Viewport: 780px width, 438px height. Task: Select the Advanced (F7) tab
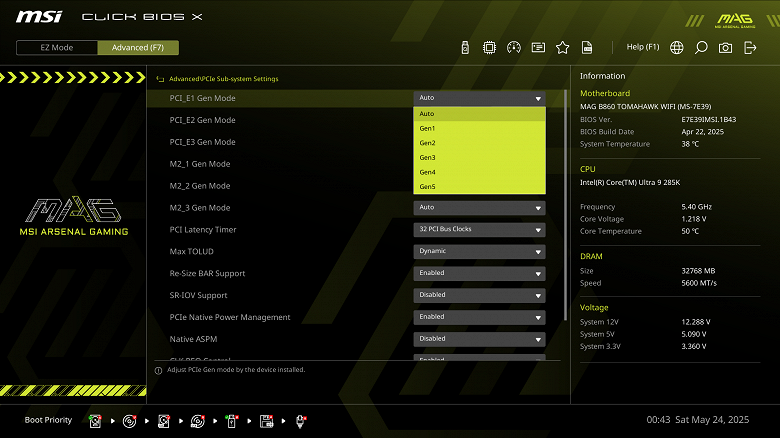coord(138,47)
